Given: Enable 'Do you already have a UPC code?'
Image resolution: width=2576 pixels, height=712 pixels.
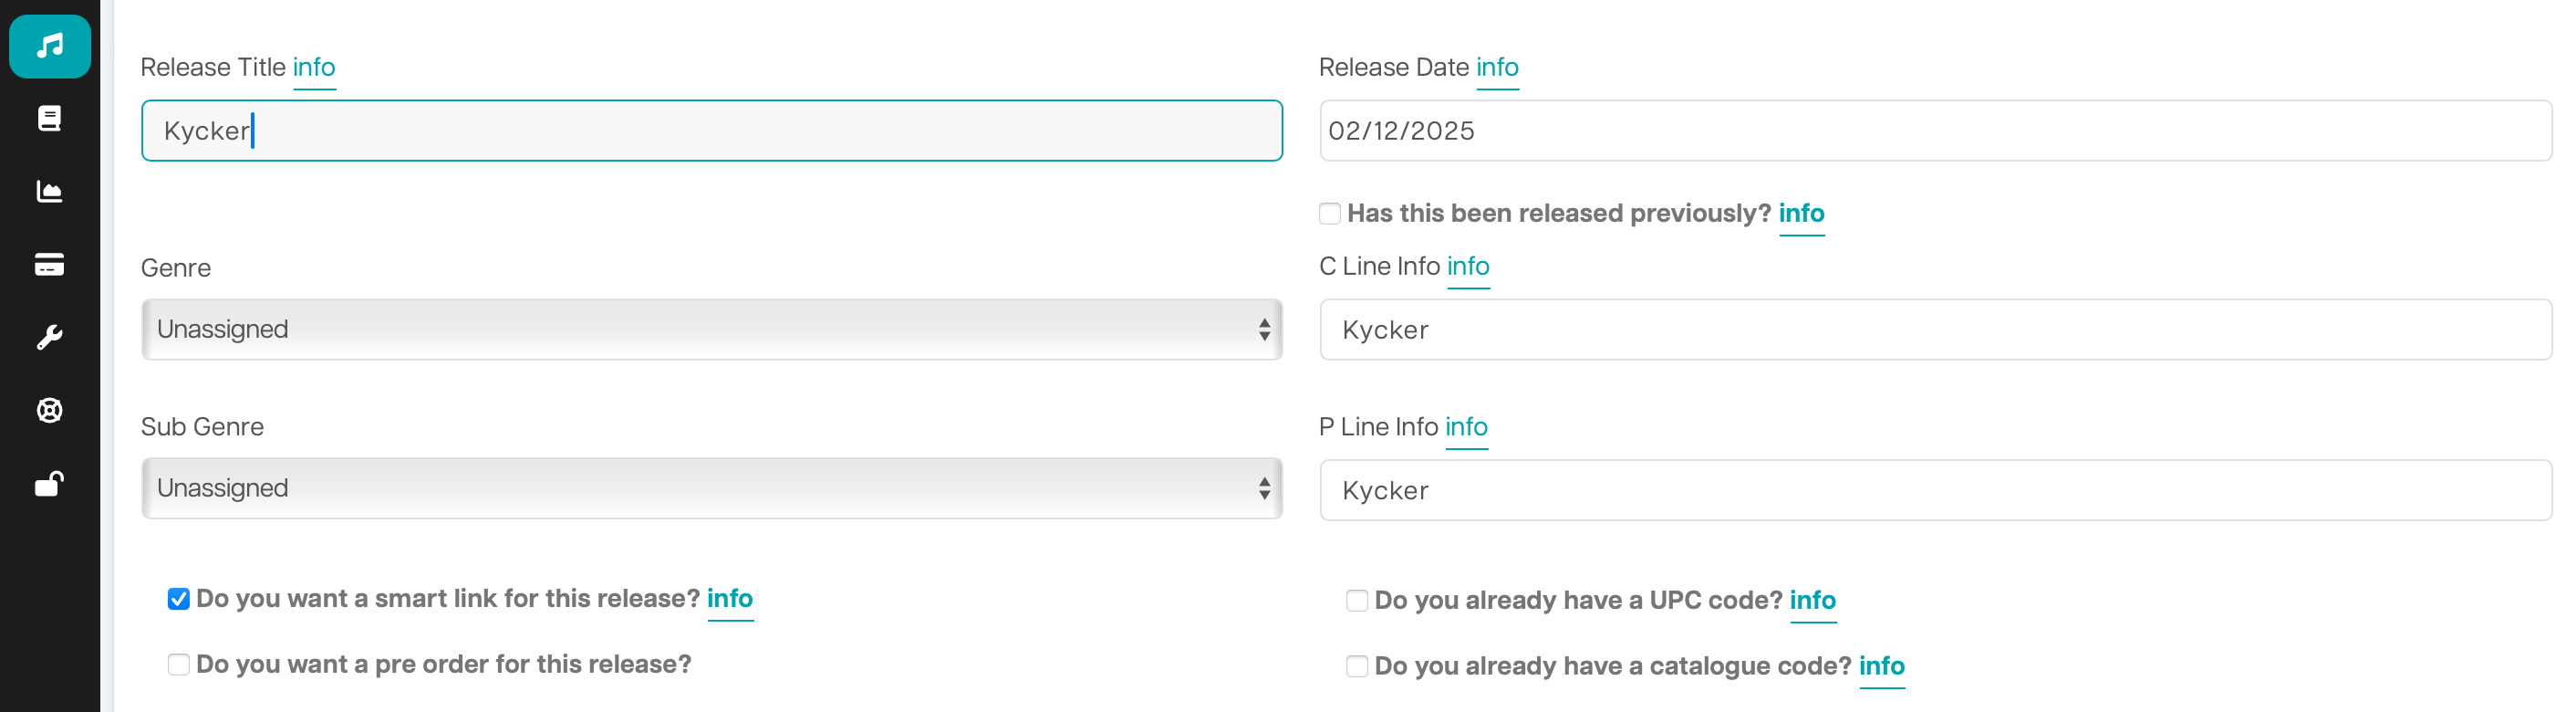Looking at the screenshot, I should point(1356,600).
